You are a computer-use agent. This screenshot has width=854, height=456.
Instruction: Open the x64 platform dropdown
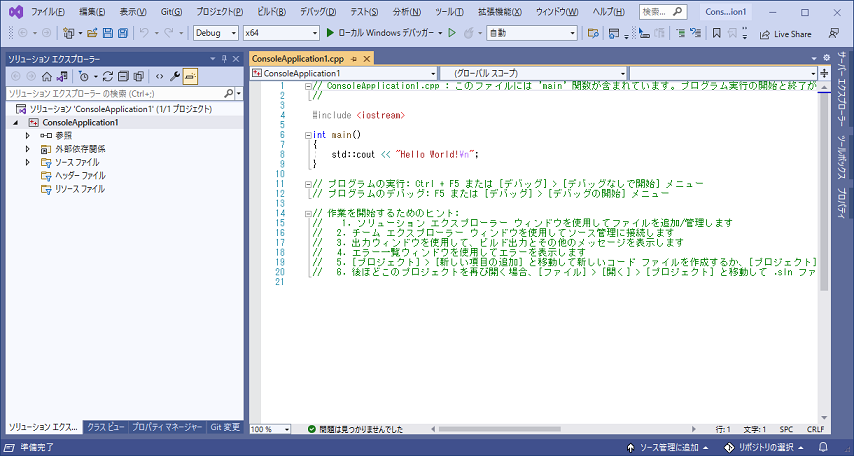coord(281,33)
